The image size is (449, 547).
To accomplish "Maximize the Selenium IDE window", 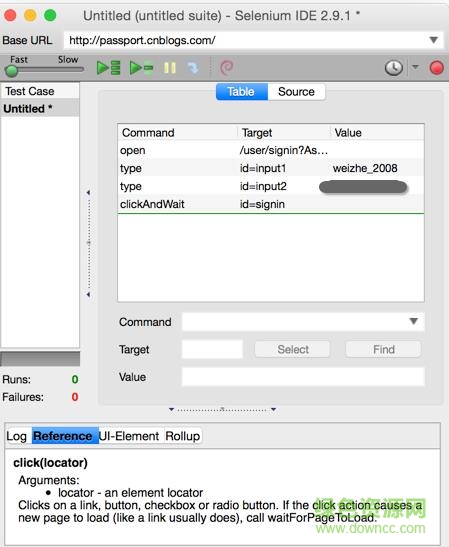I will pos(50,15).
